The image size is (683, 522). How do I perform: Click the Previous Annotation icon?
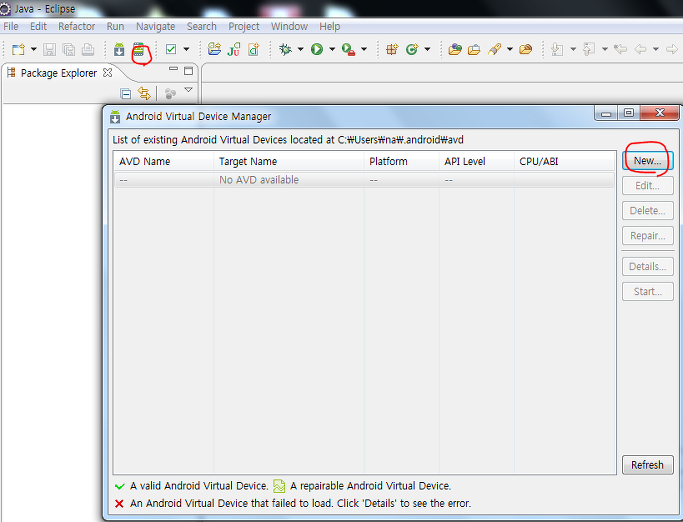(589, 49)
